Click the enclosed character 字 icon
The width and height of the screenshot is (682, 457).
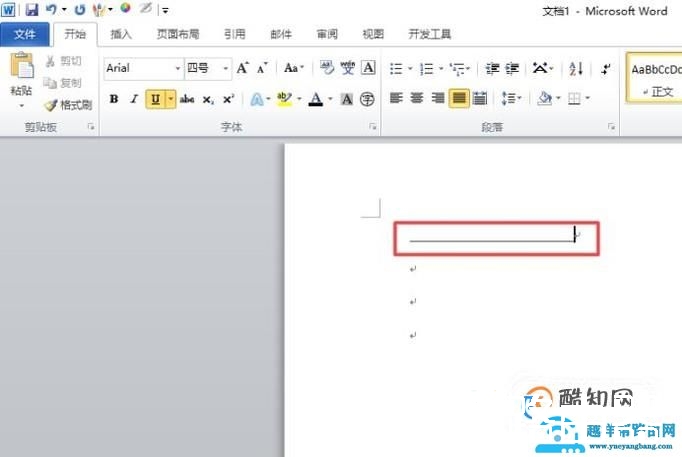point(367,100)
